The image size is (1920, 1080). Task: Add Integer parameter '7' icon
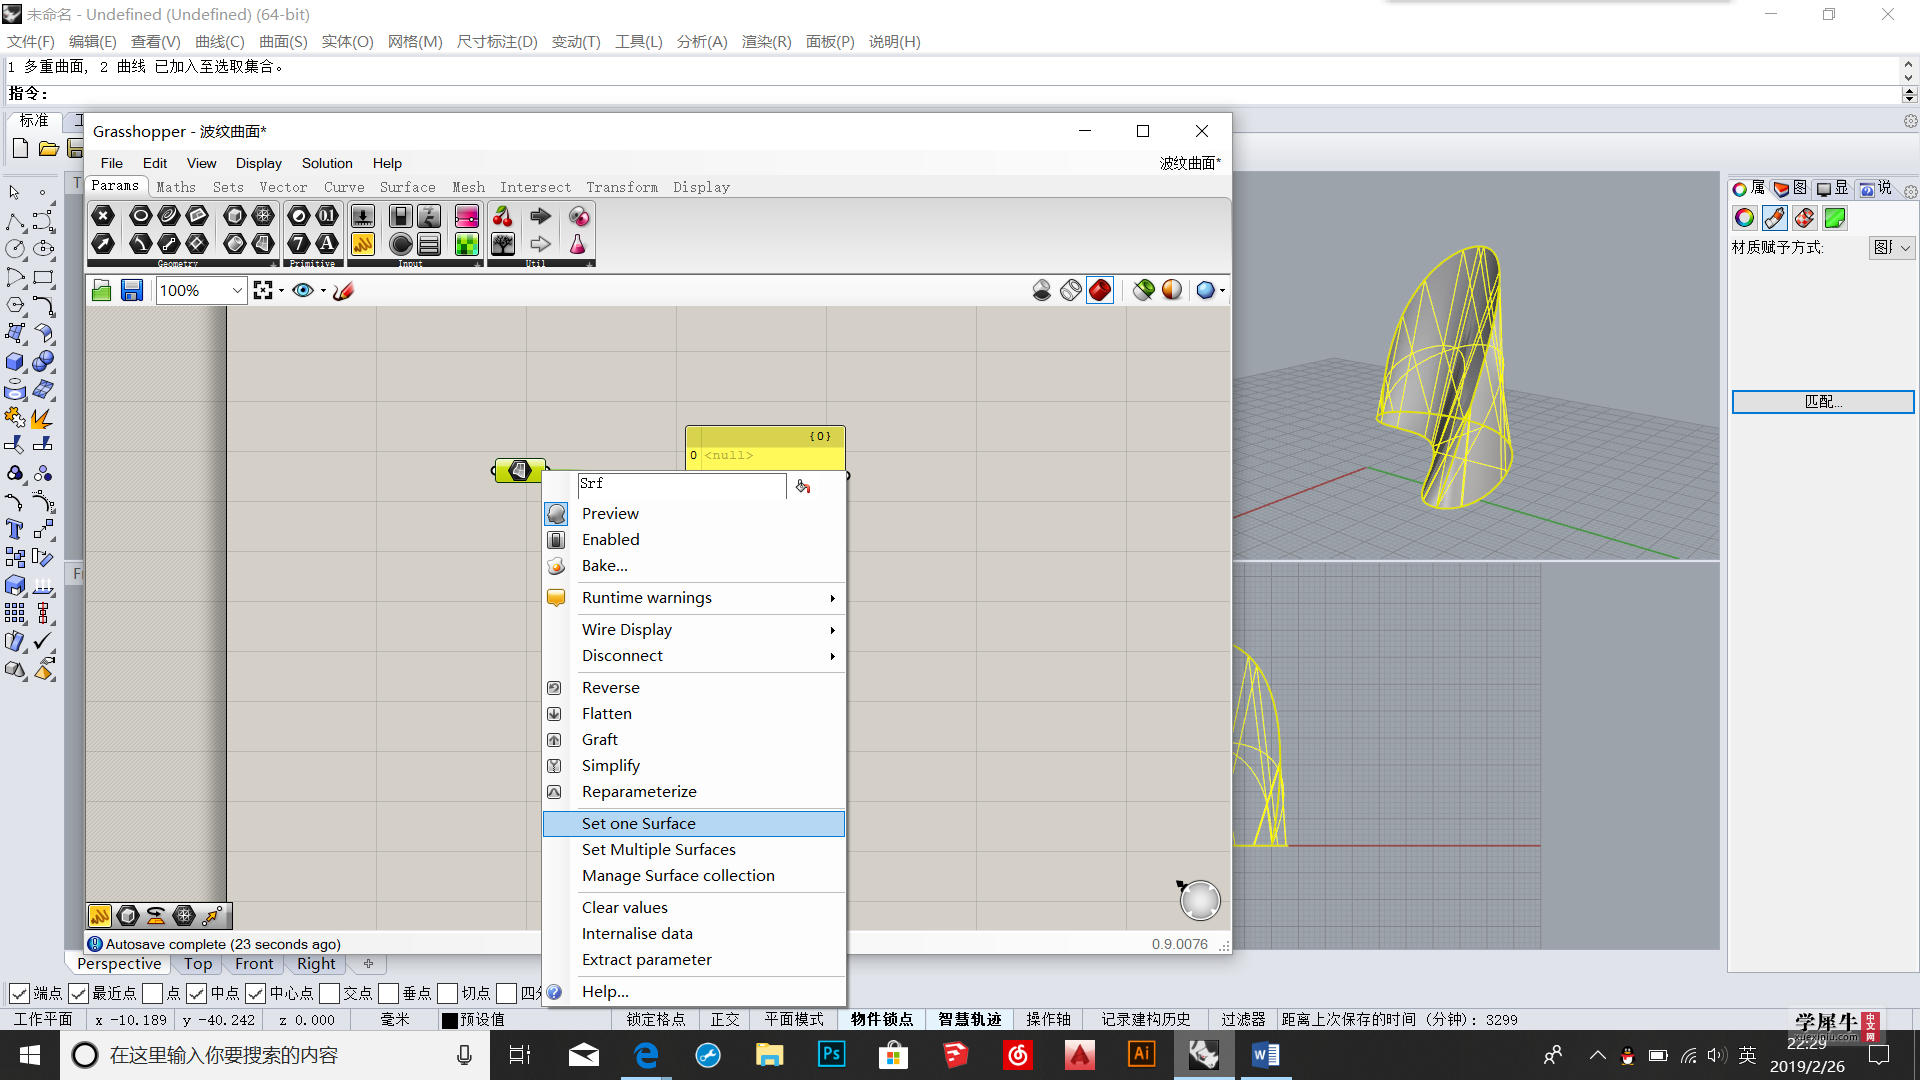point(299,243)
